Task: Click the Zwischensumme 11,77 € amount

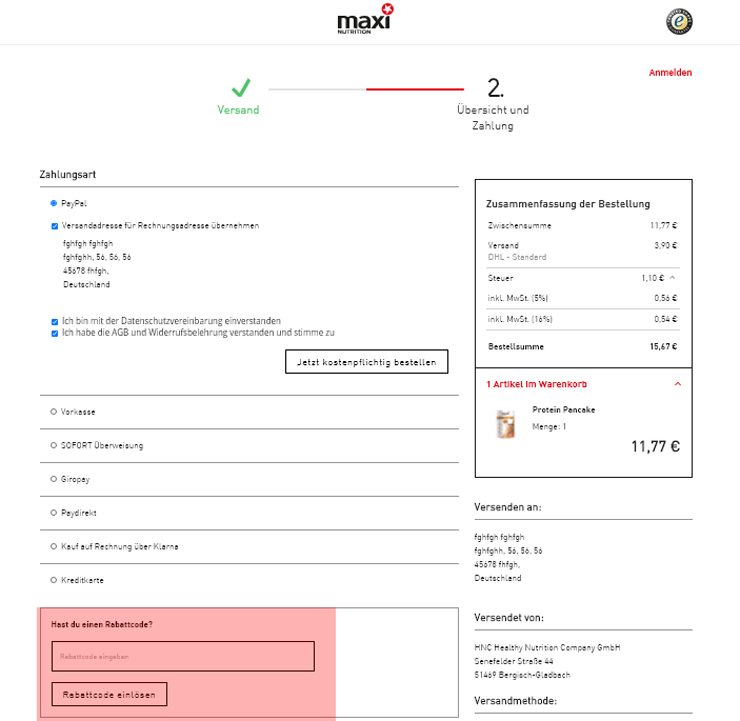Action: point(663,226)
